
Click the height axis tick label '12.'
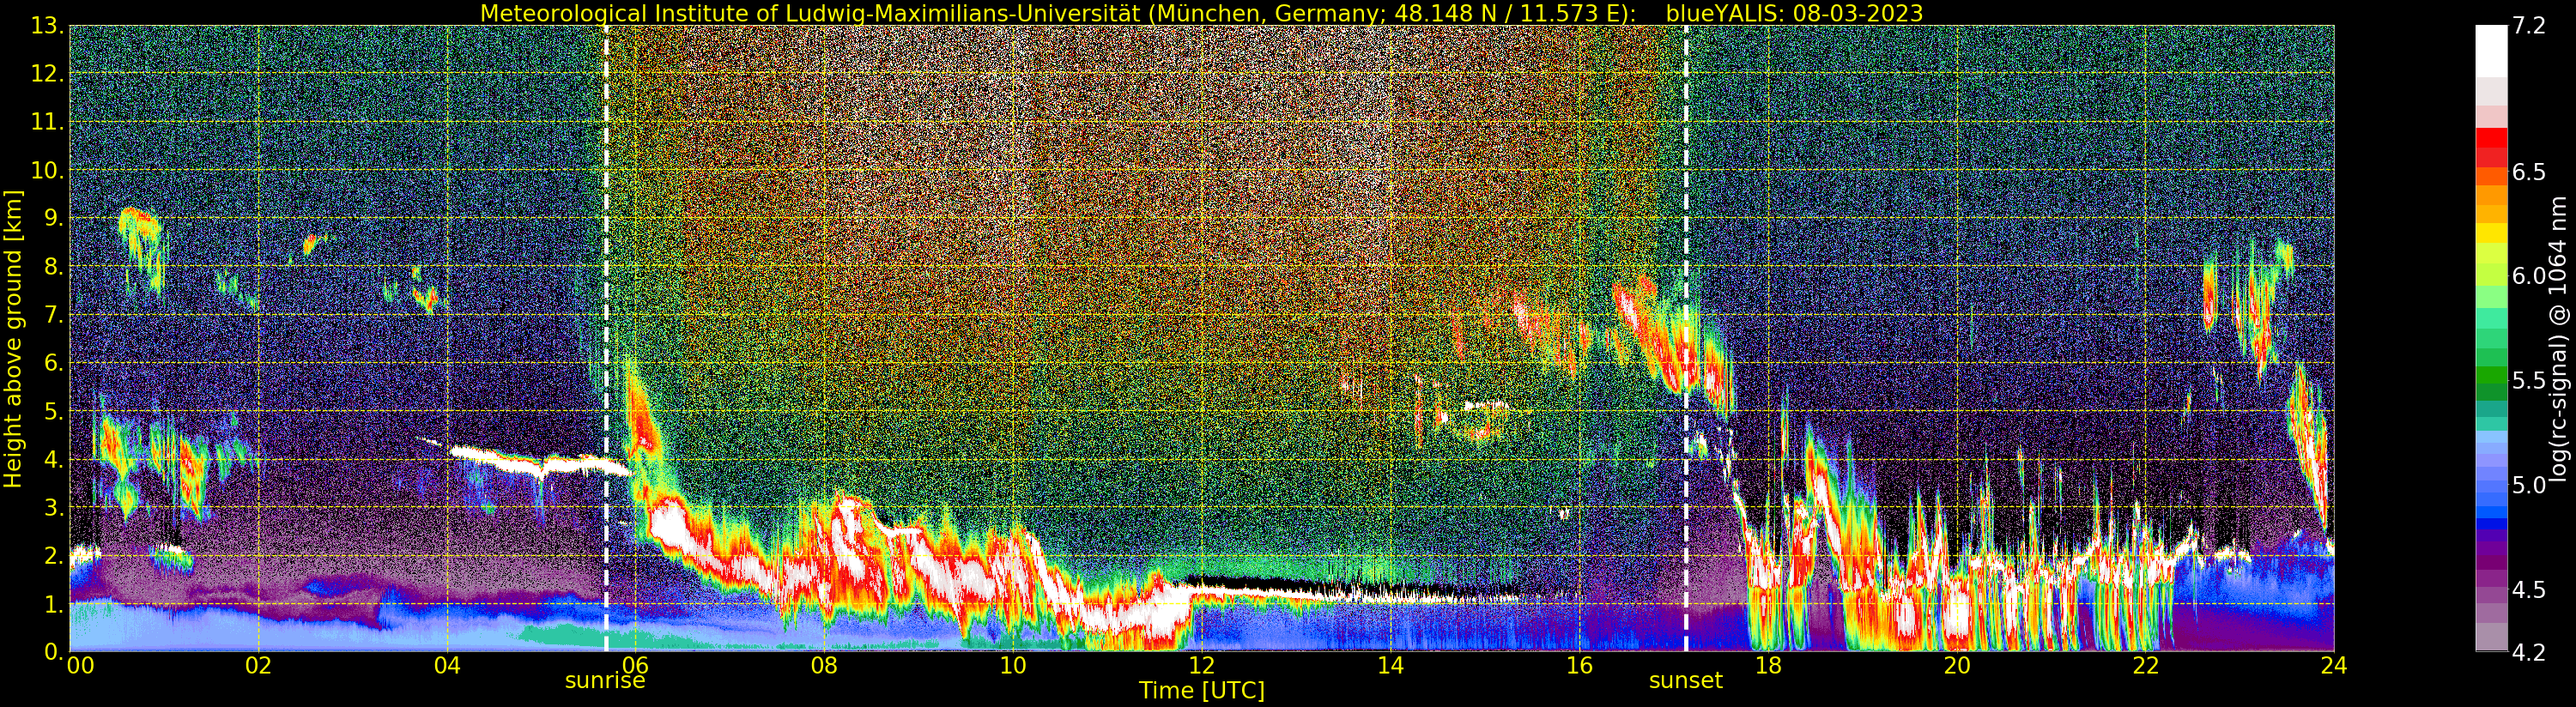(47, 74)
